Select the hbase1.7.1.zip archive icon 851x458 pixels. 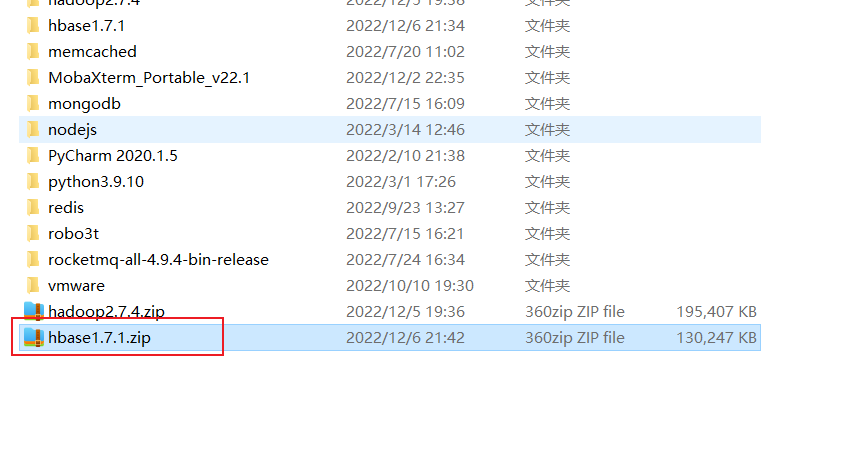34,338
